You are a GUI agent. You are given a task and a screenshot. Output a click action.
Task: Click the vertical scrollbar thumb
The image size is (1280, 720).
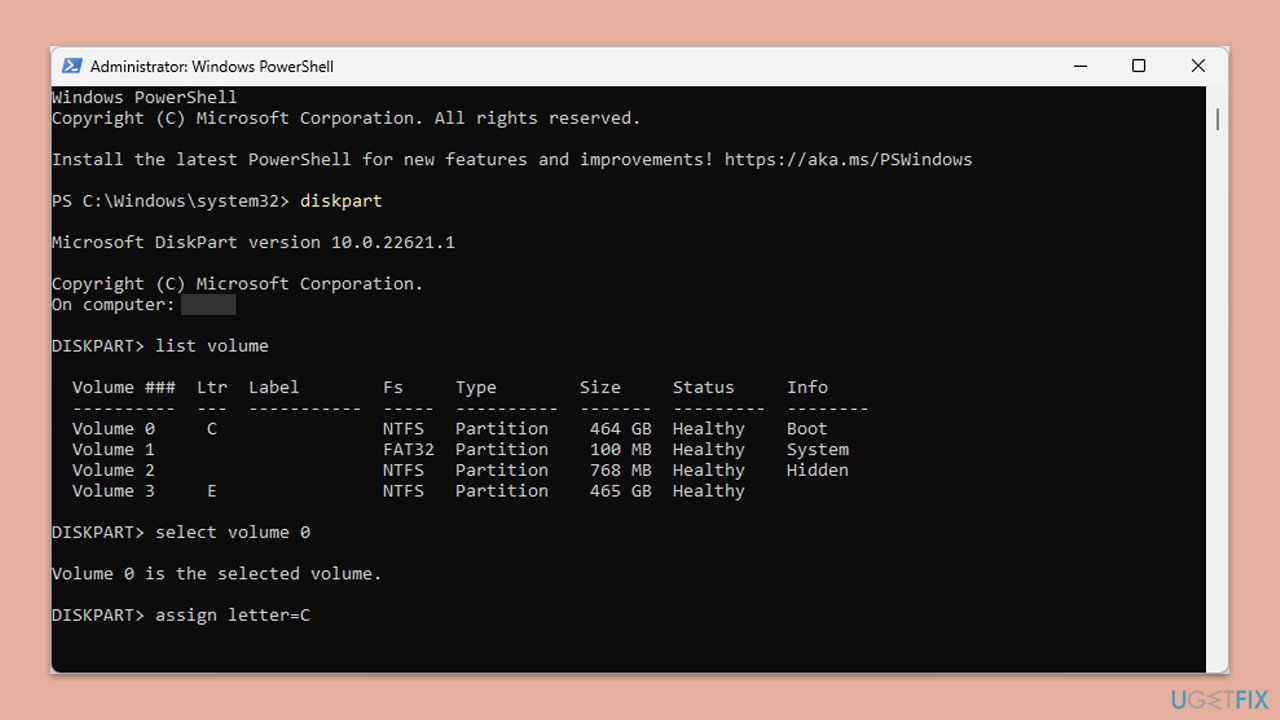(x=1217, y=118)
